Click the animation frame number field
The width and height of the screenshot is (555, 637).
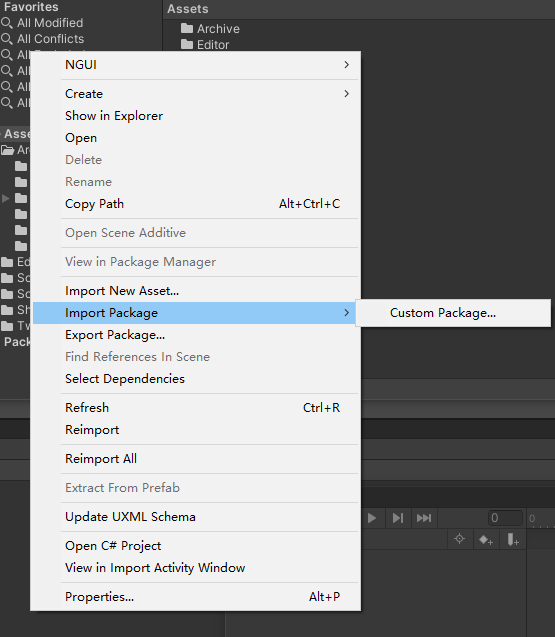[505, 518]
